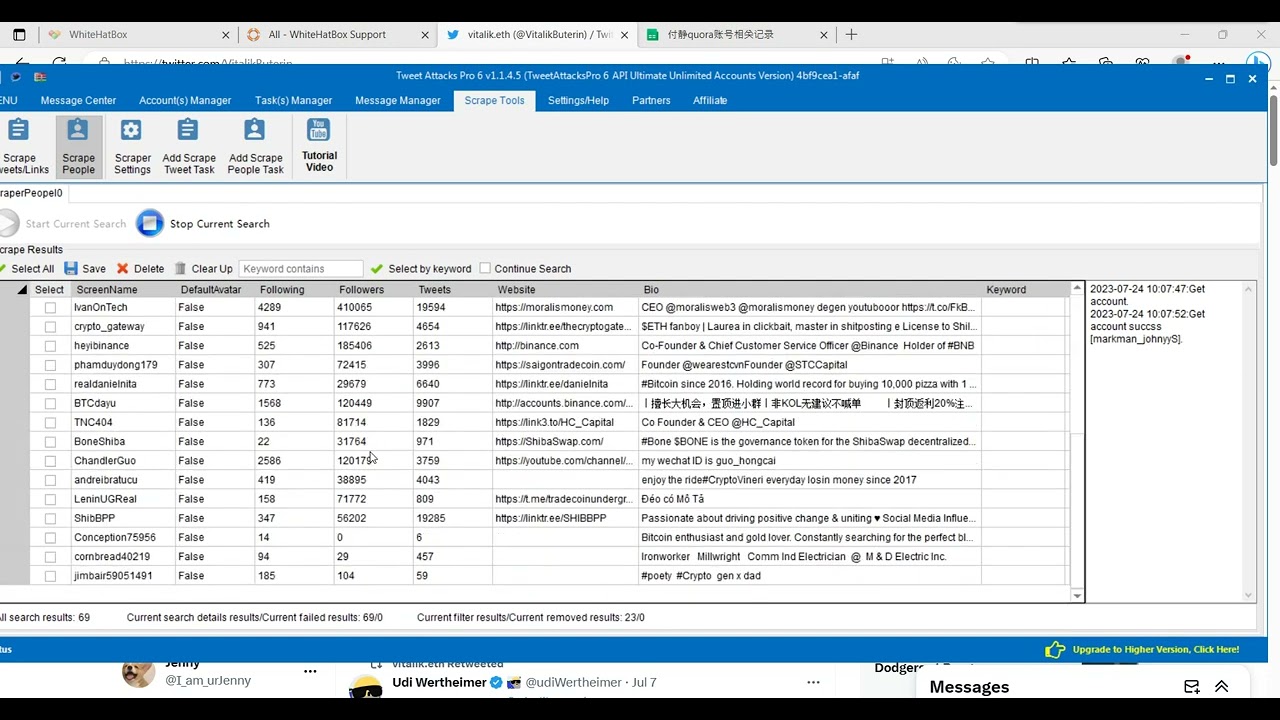
Task: Select checkbox for BTCdayu row
Action: point(50,404)
